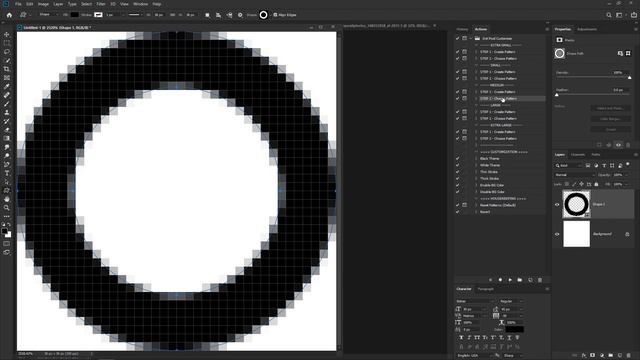Switch to the History tab
Image resolution: width=640 pixels, height=360 pixels.
462,29
